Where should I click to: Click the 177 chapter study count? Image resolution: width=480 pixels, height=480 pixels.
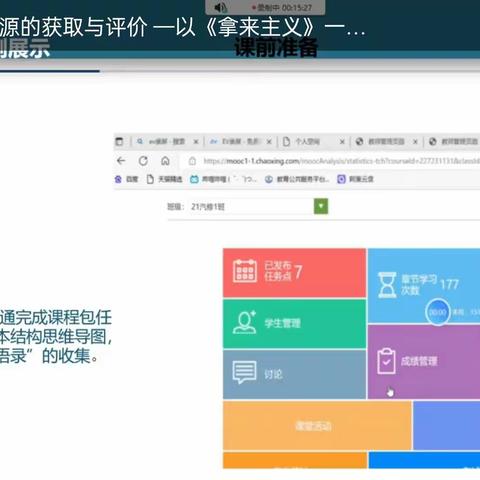[449, 284]
